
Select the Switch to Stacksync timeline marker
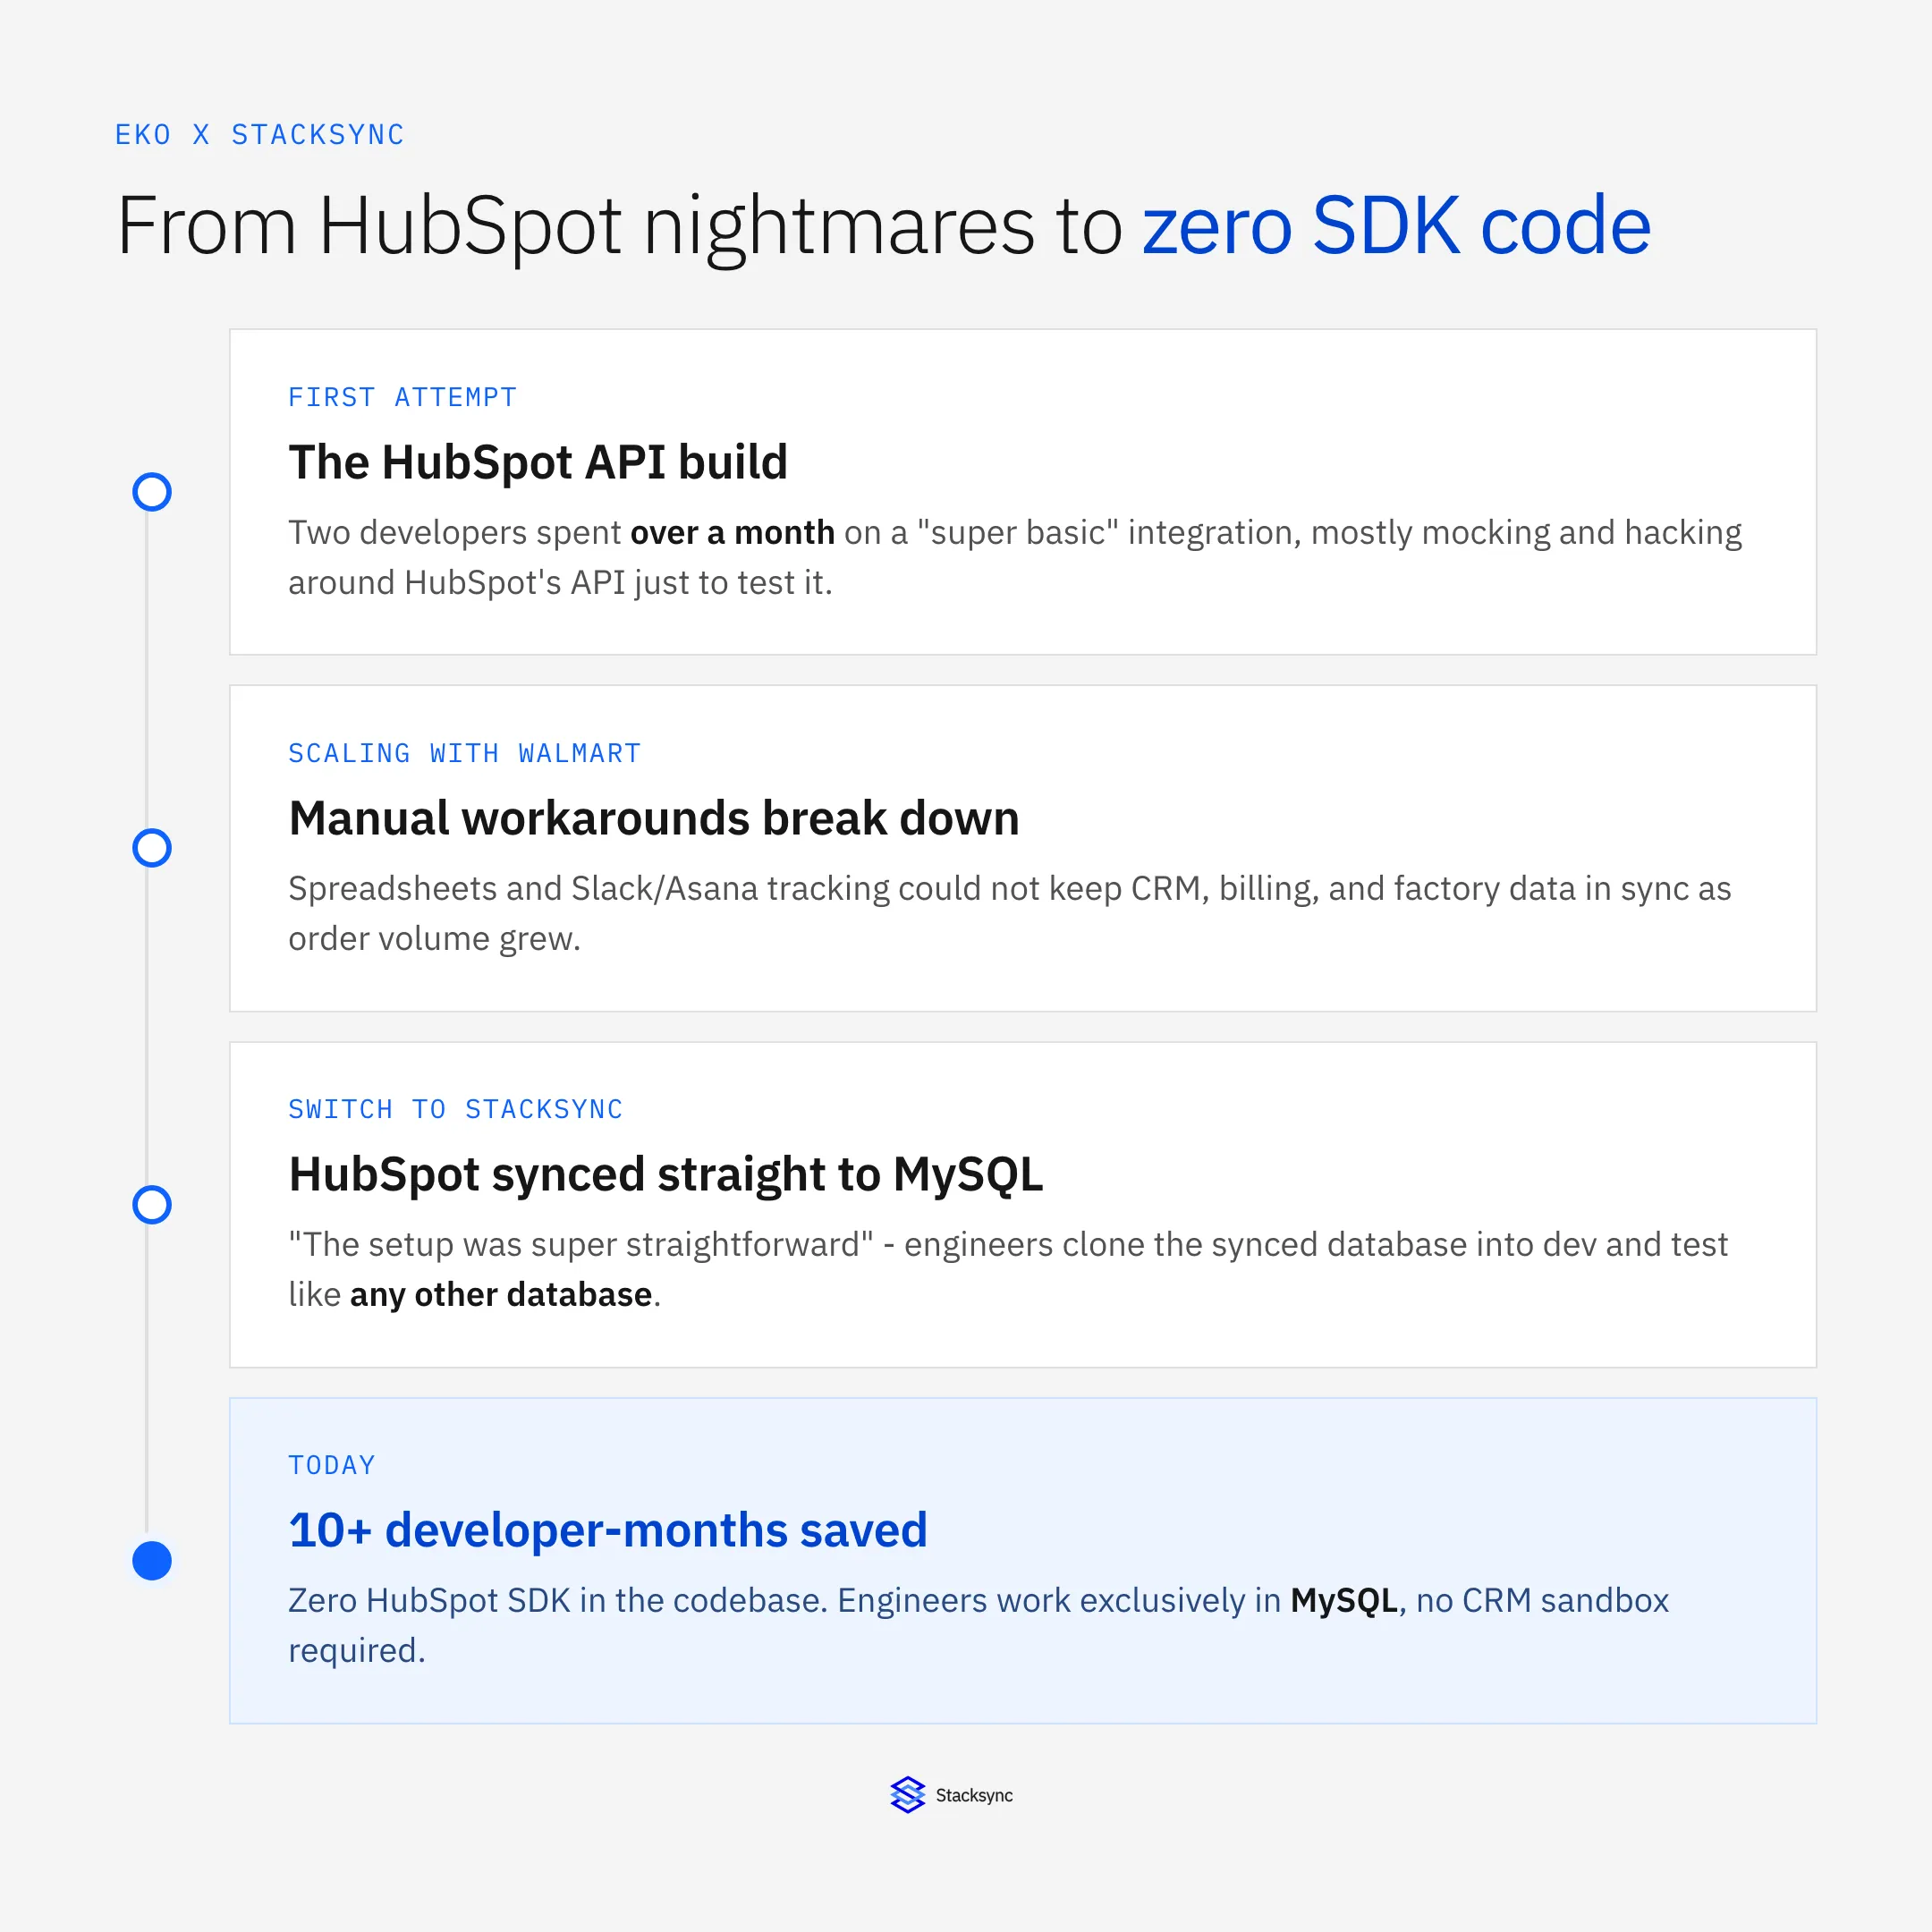point(152,1205)
